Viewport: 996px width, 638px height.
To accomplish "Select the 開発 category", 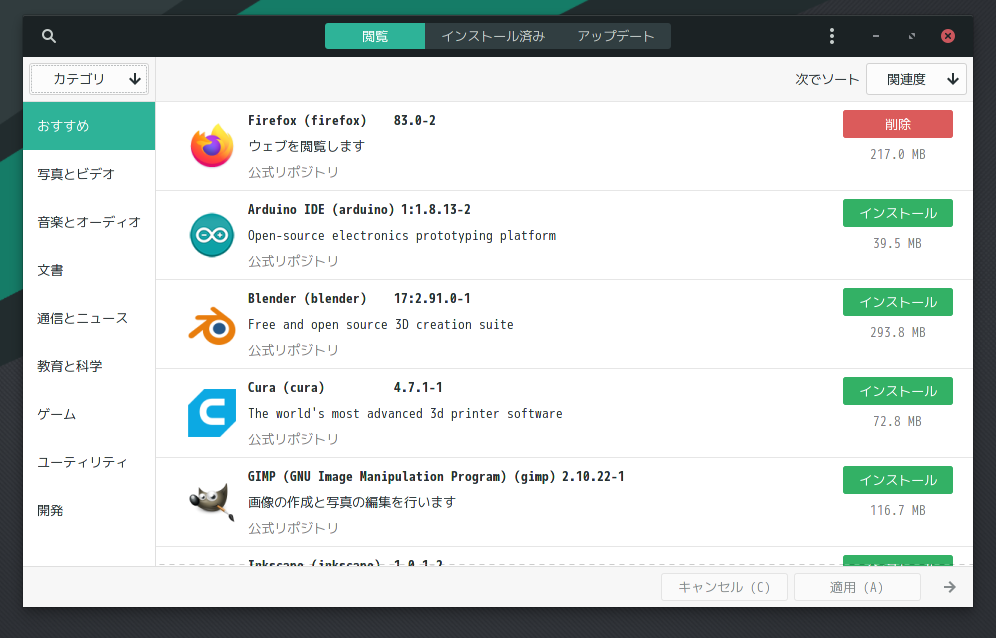I will click(89, 511).
